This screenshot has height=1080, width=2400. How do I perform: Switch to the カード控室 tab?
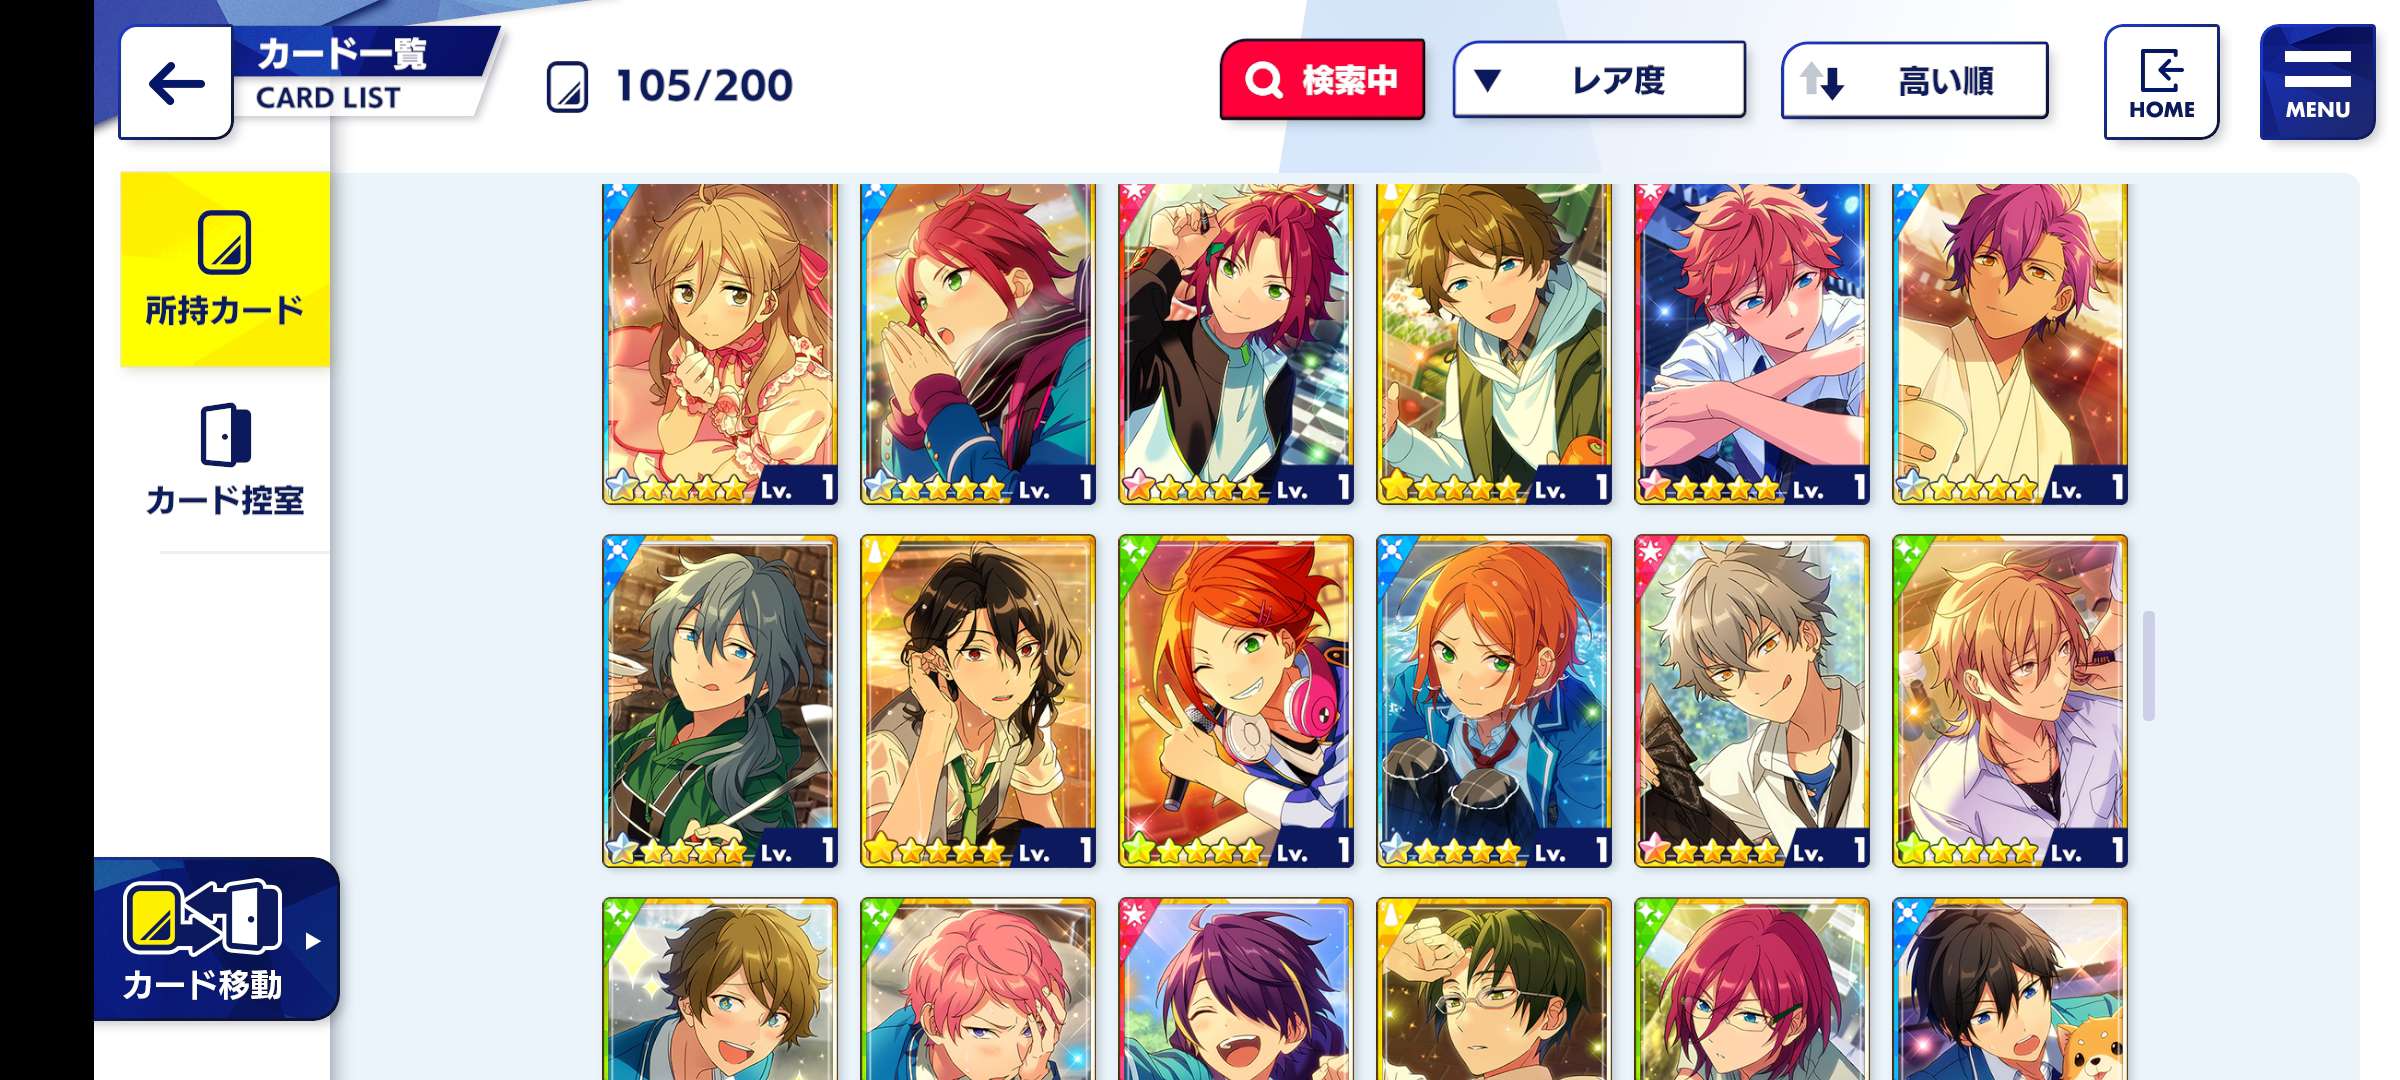225,460
